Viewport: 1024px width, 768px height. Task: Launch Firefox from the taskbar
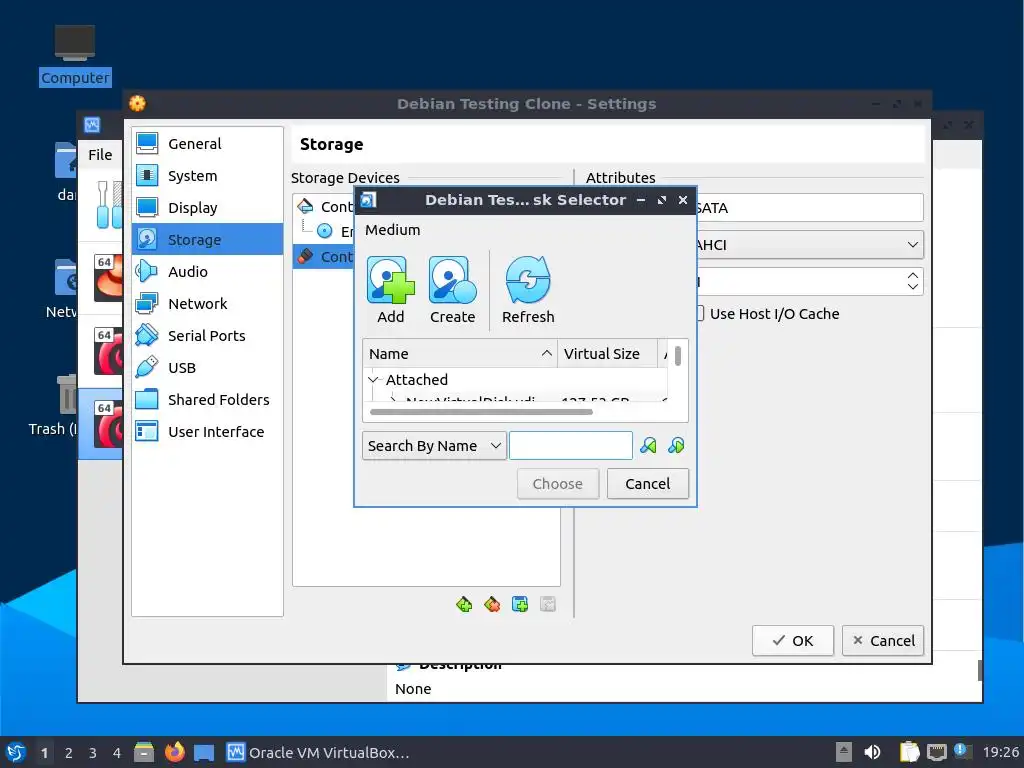pos(174,752)
